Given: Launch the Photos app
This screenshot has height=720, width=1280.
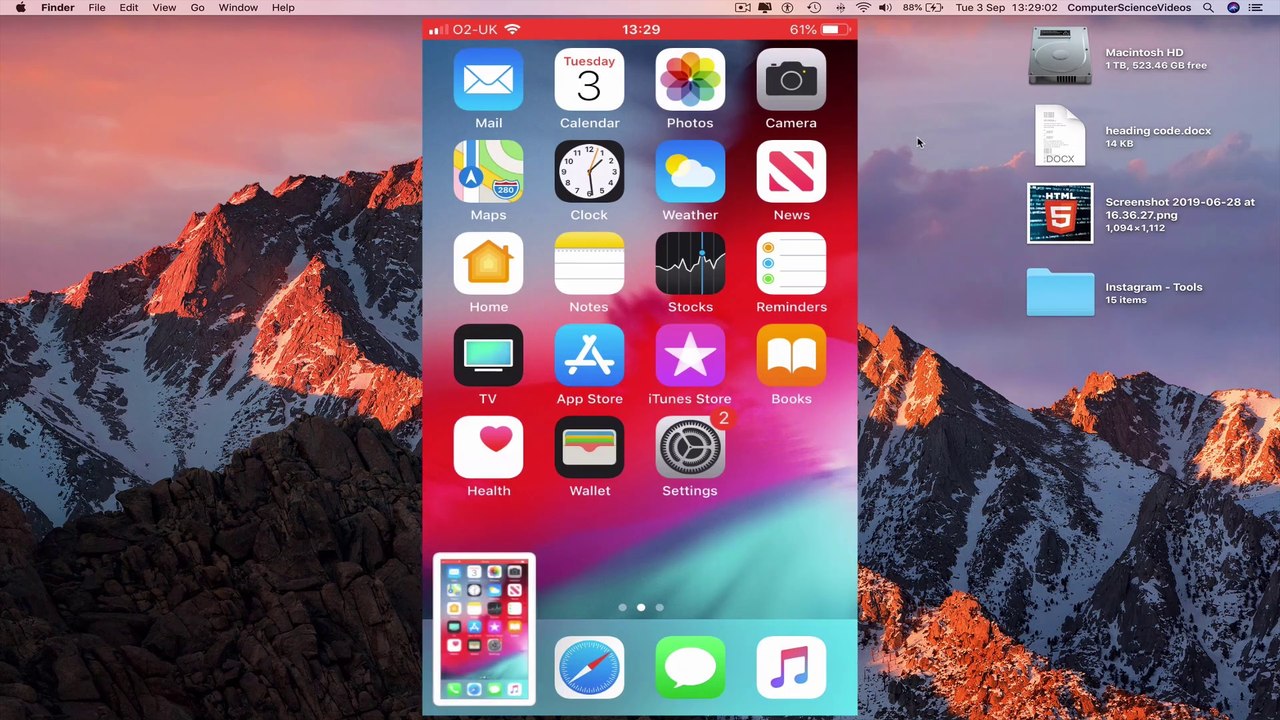Looking at the screenshot, I should [x=690, y=80].
